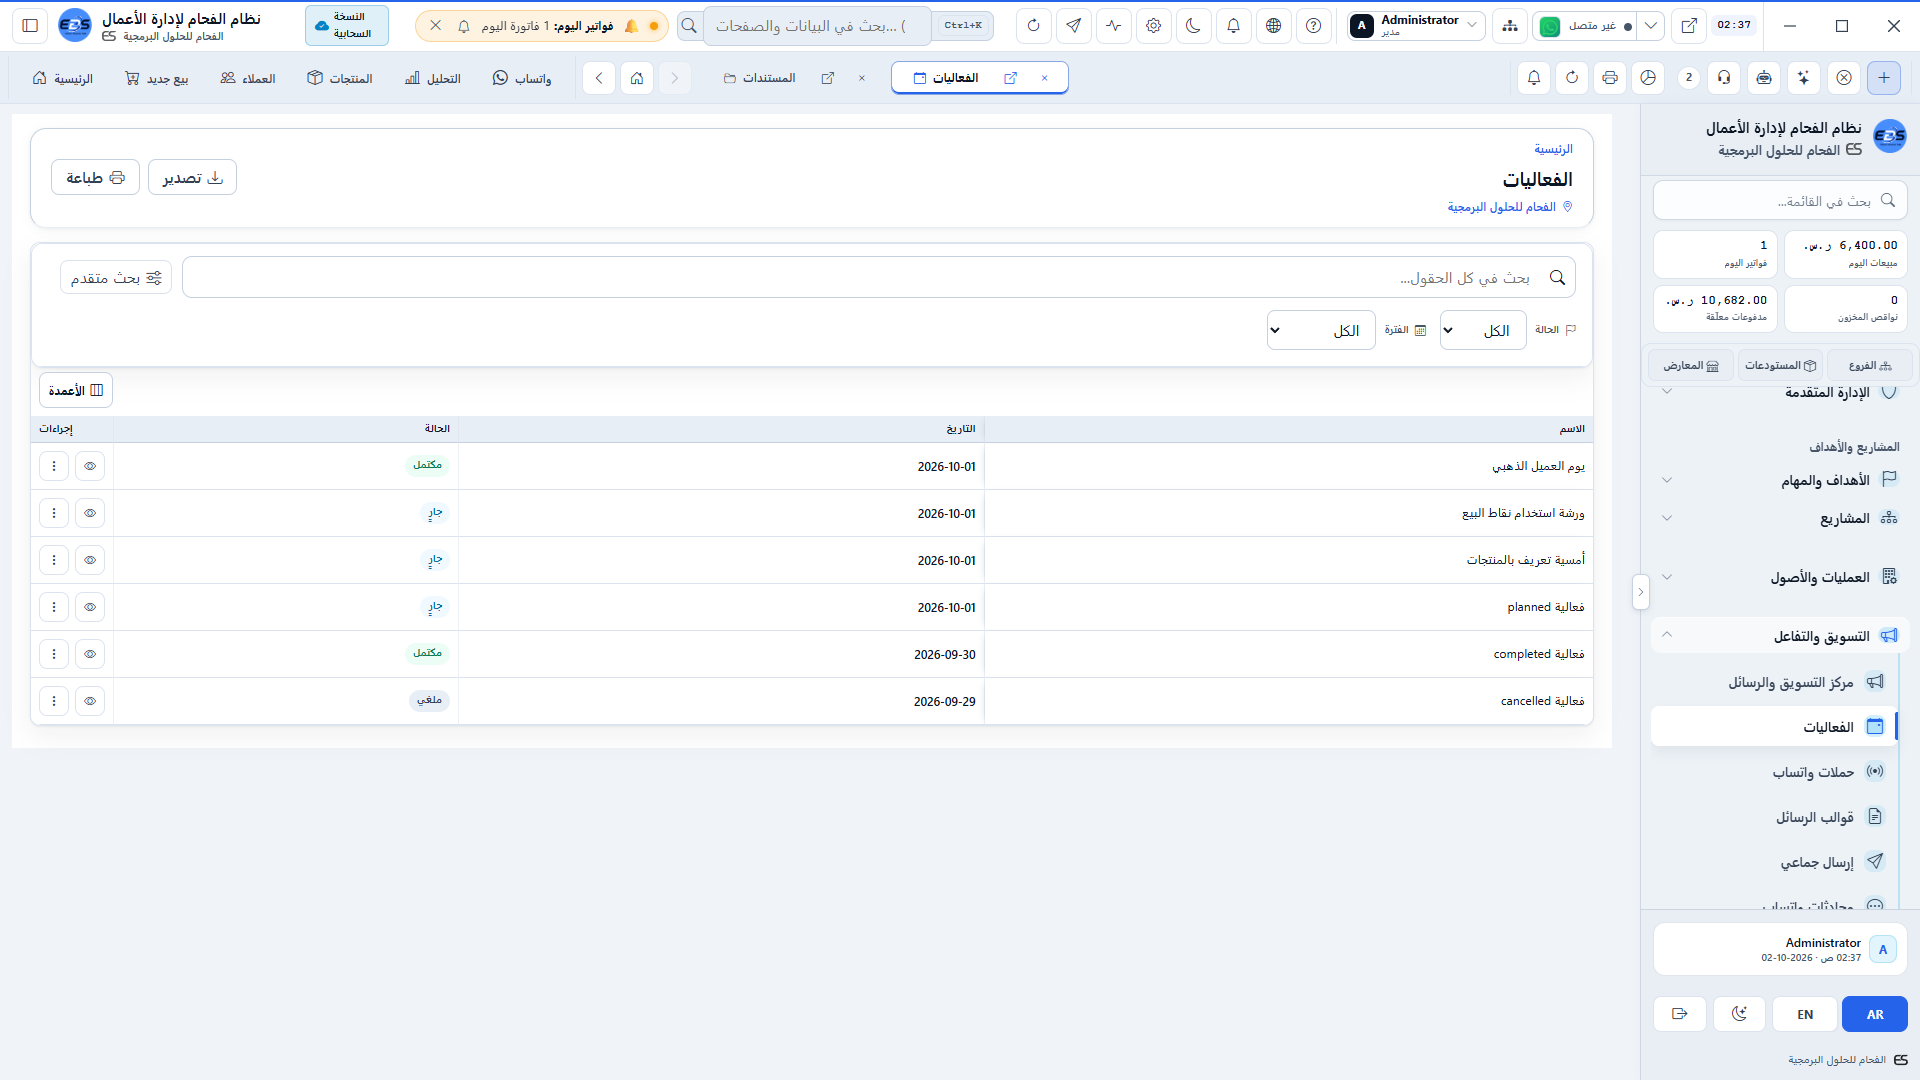
Task: Switch to the المستندات tab
Action: tap(760, 78)
